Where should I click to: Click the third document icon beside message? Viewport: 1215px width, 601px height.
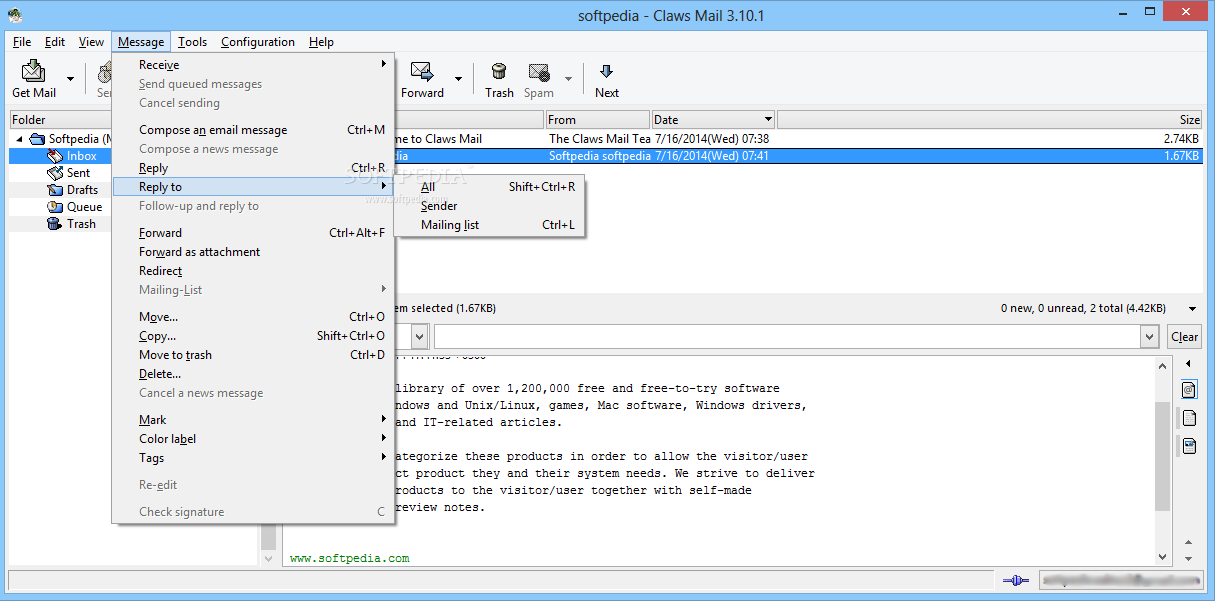1189,446
